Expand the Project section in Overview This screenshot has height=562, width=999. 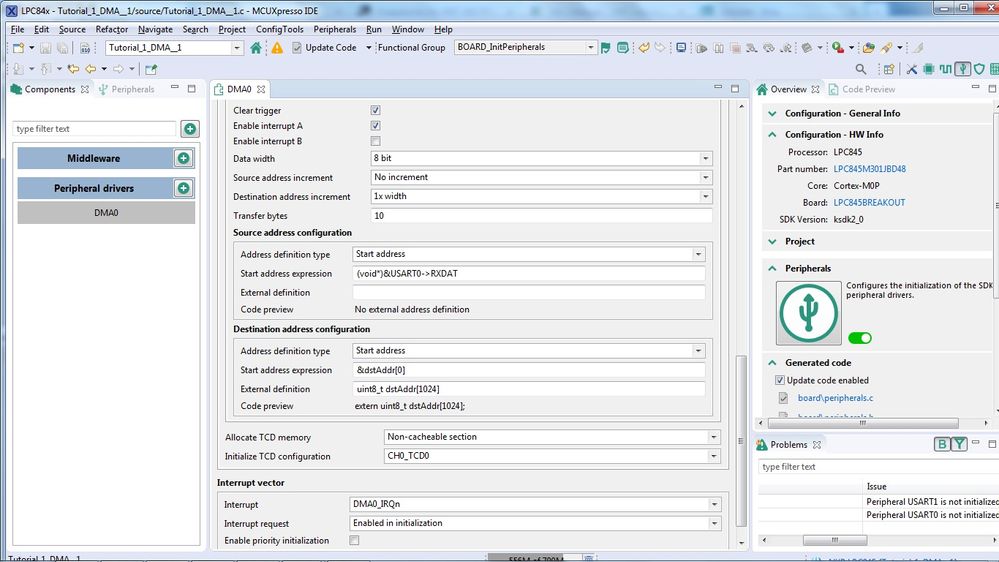pos(772,241)
